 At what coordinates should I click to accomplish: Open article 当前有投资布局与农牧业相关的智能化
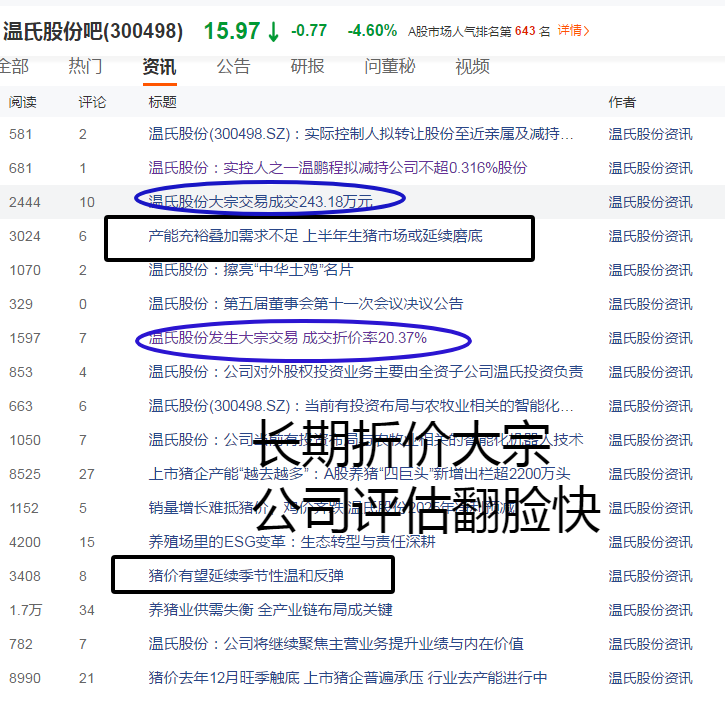click(361, 406)
